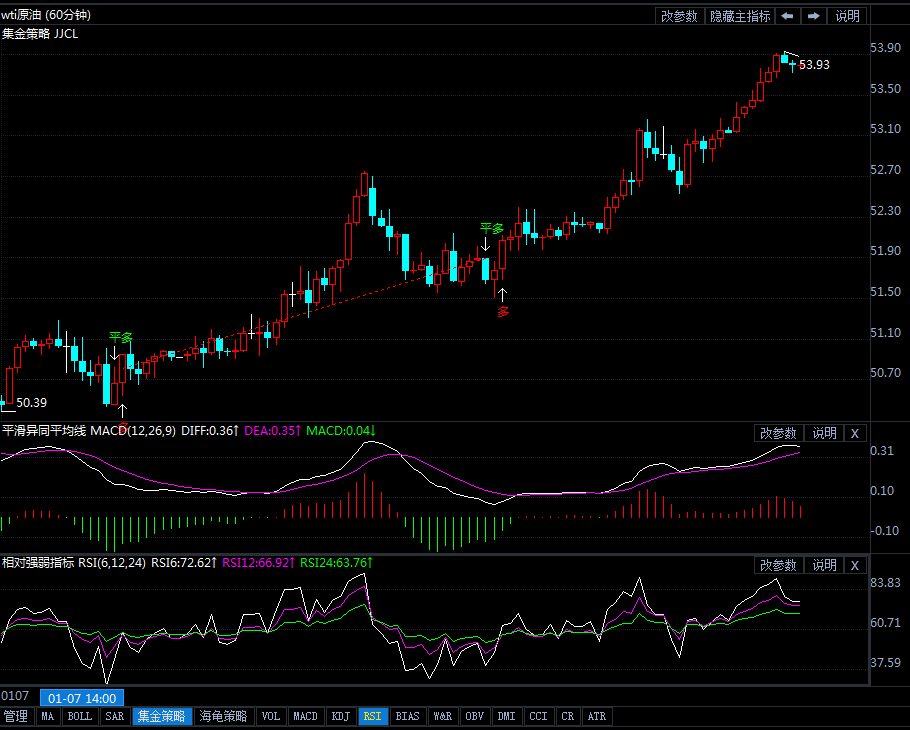Click the red 多 buy signal marker on chart
Screen dimensions: 910x730
[x=503, y=311]
